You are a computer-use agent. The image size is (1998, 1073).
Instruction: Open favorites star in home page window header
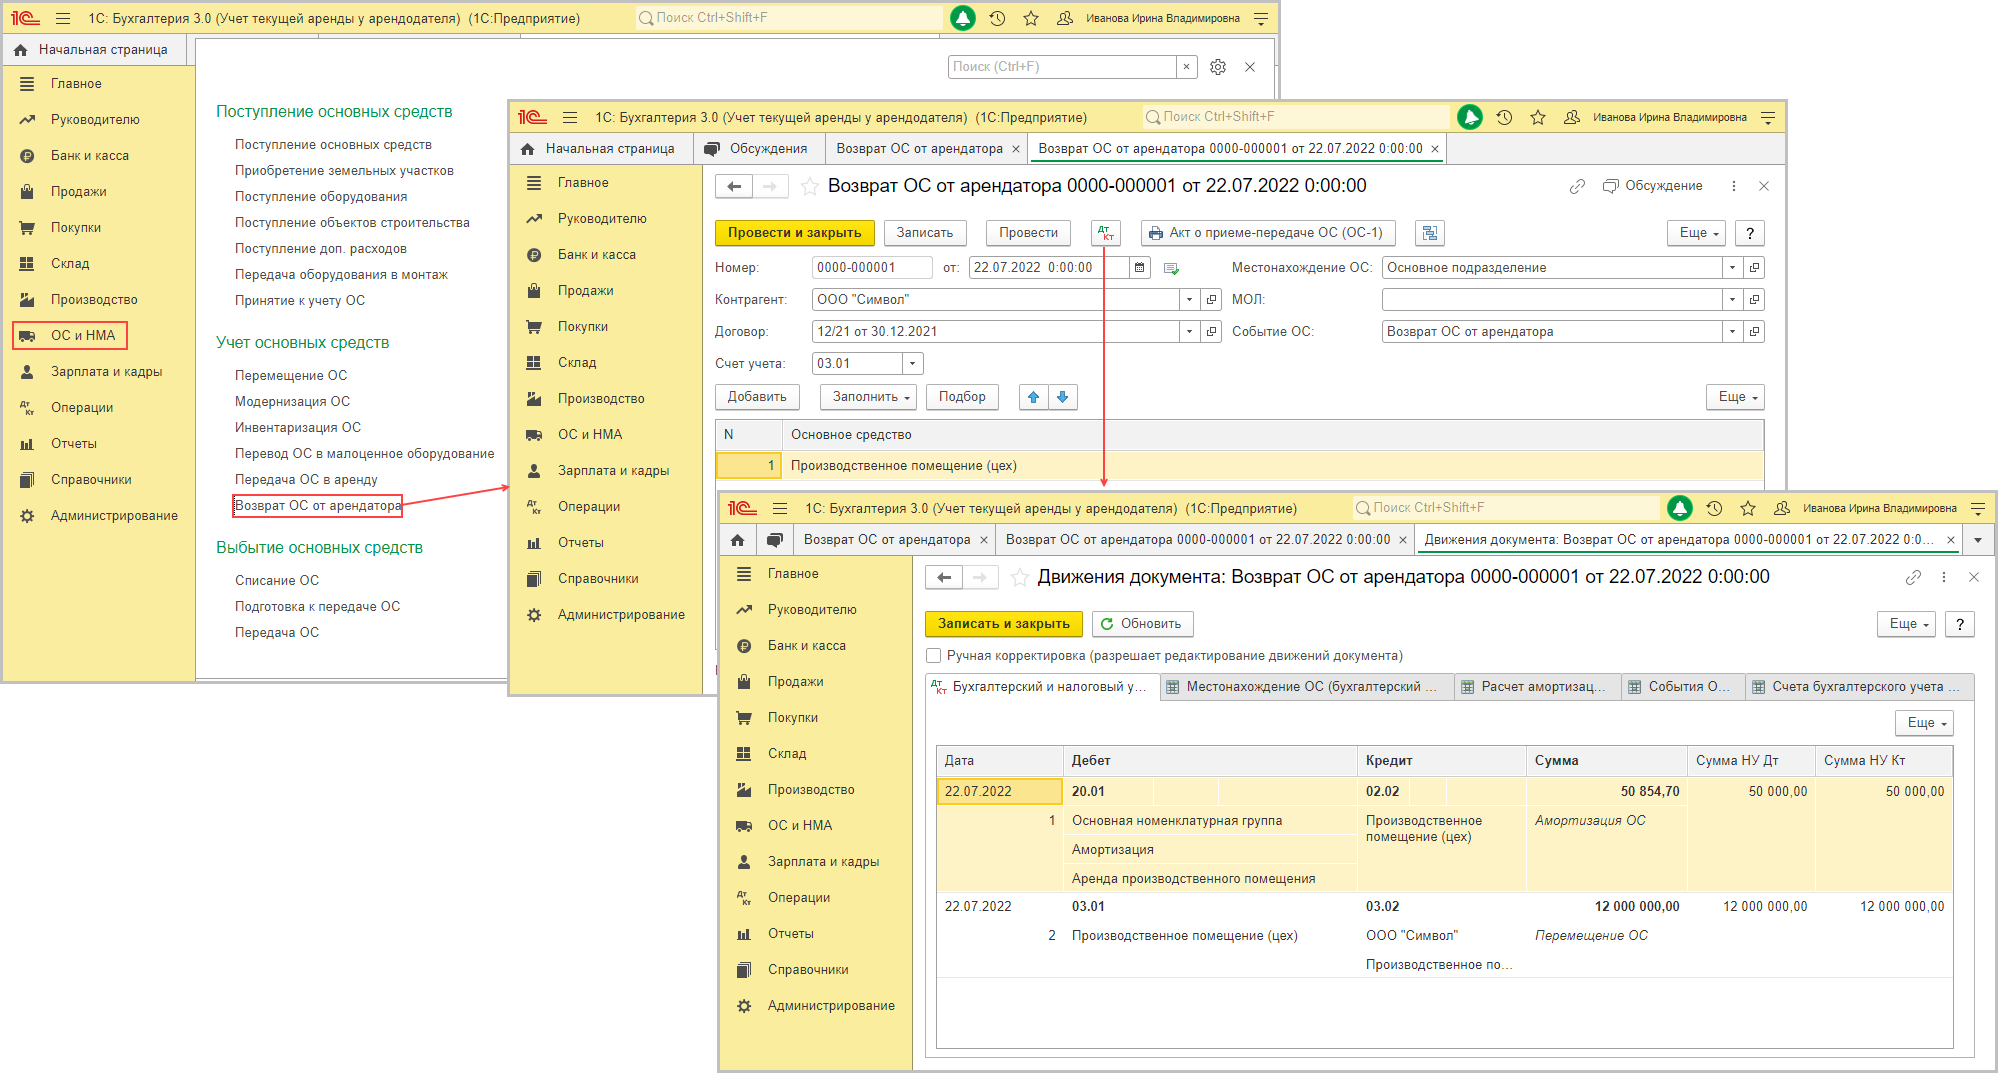[1031, 18]
